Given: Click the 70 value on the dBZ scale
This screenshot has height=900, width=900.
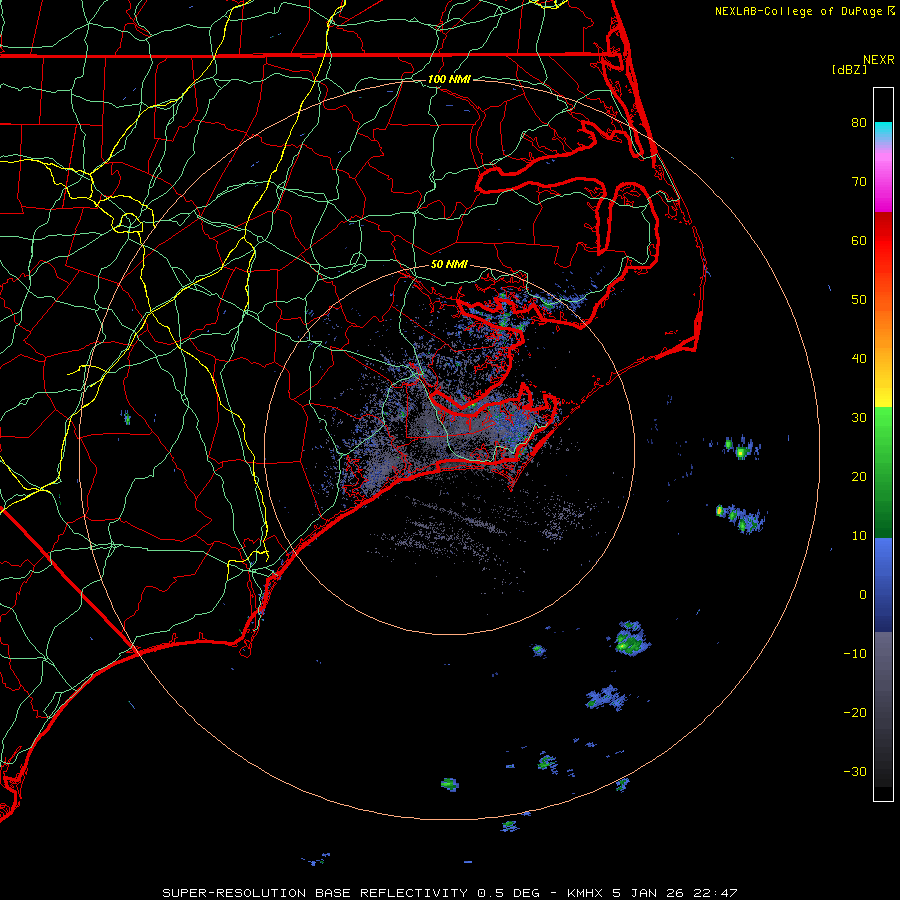Looking at the screenshot, I should [x=859, y=181].
